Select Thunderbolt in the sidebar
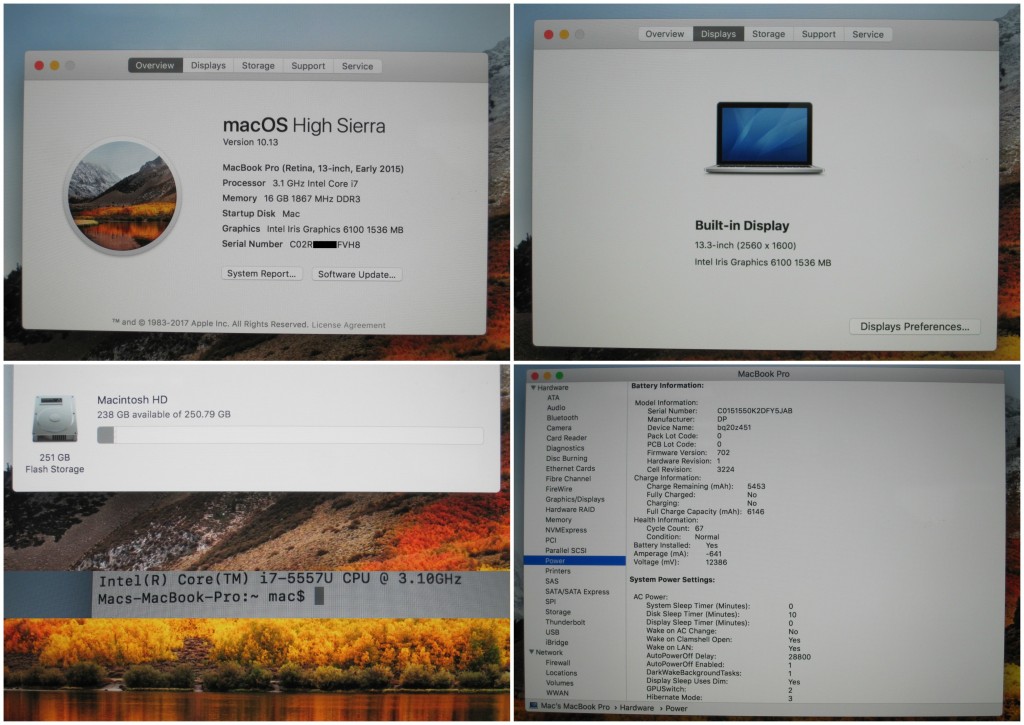1024x725 pixels. (565, 622)
